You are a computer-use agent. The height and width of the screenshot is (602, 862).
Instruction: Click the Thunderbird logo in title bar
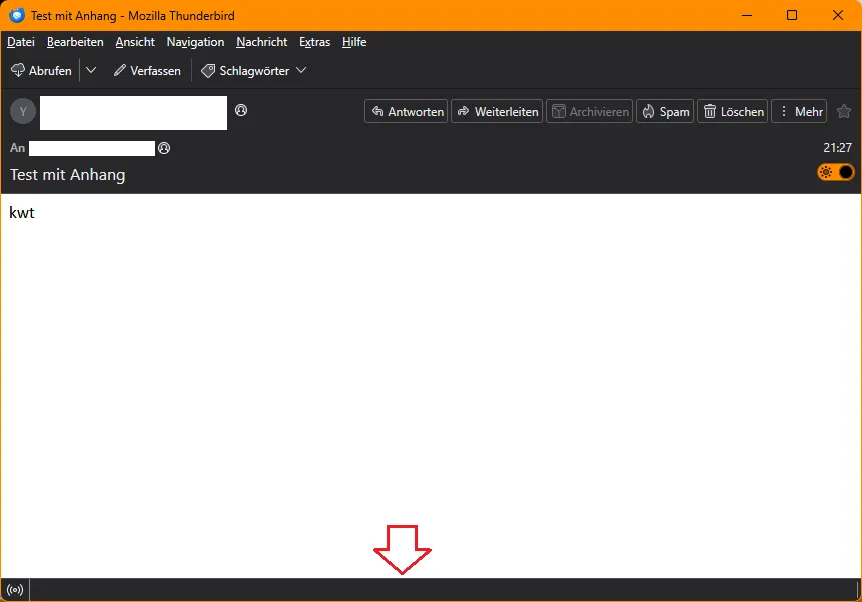[x=17, y=15]
